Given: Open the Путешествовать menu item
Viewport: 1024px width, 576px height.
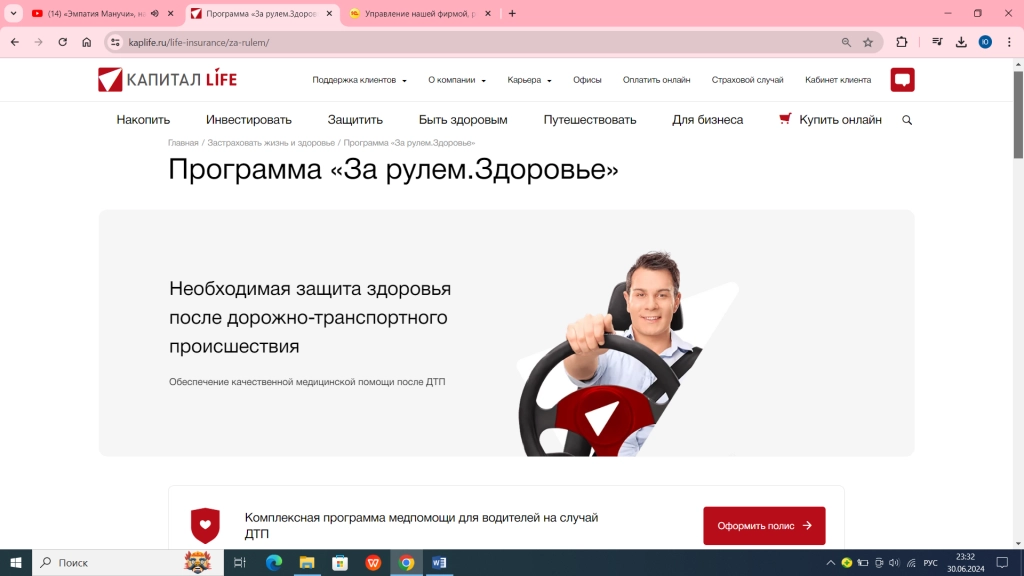Looking at the screenshot, I should pyautogui.click(x=590, y=120).
